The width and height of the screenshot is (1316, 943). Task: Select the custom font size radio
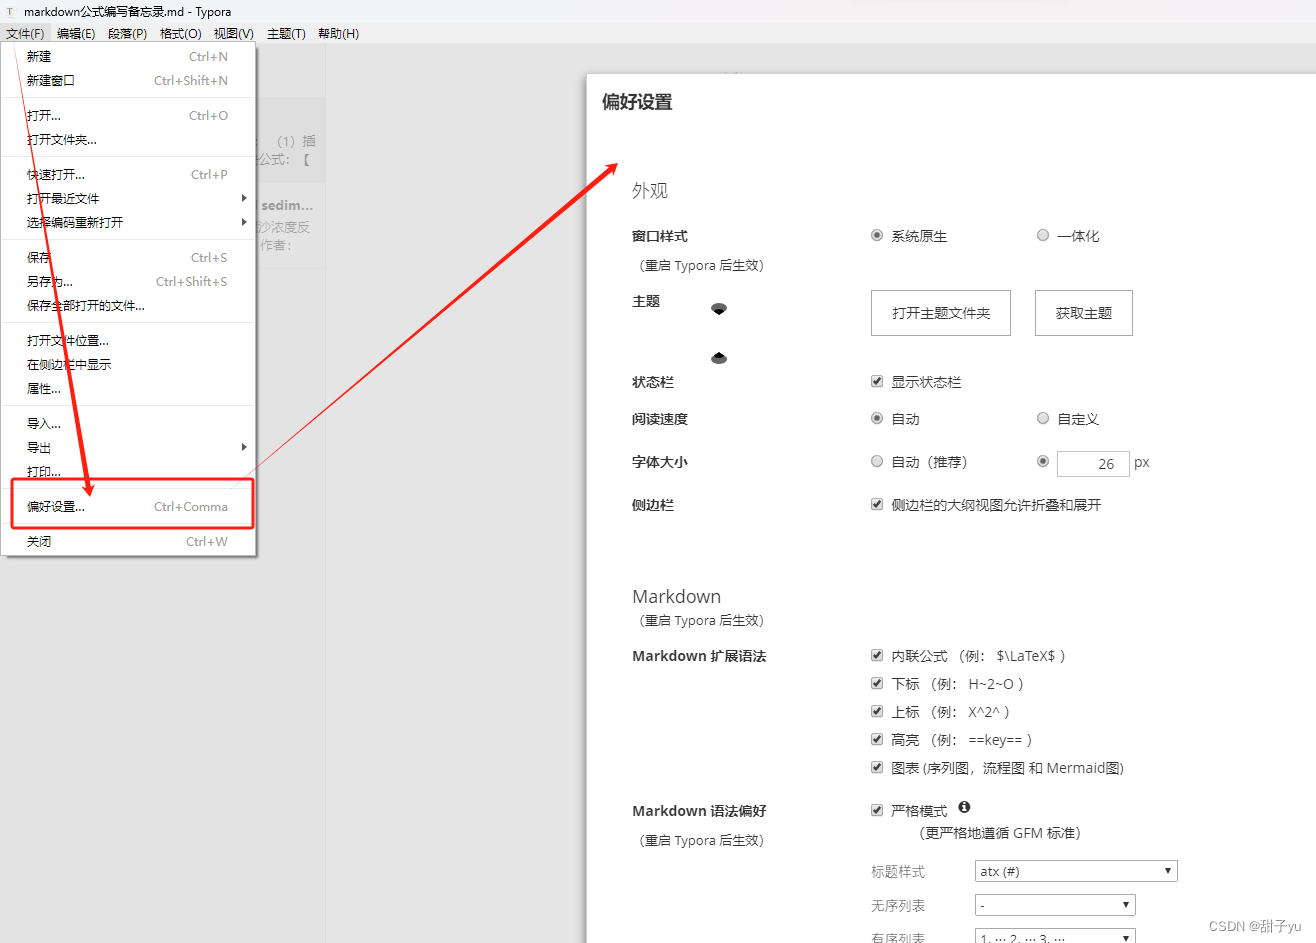tap(1043, 462)
